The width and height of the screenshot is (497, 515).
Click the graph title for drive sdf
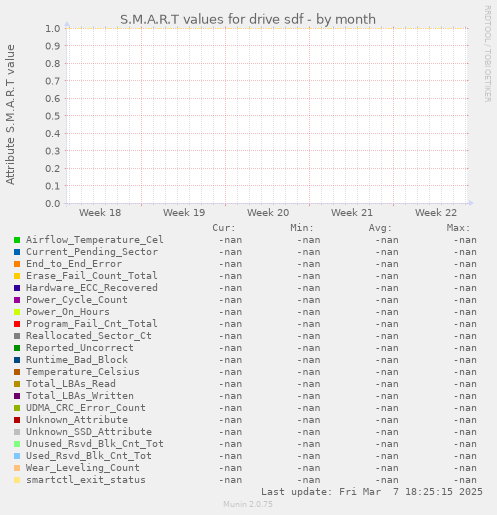[x=248, y=19]
